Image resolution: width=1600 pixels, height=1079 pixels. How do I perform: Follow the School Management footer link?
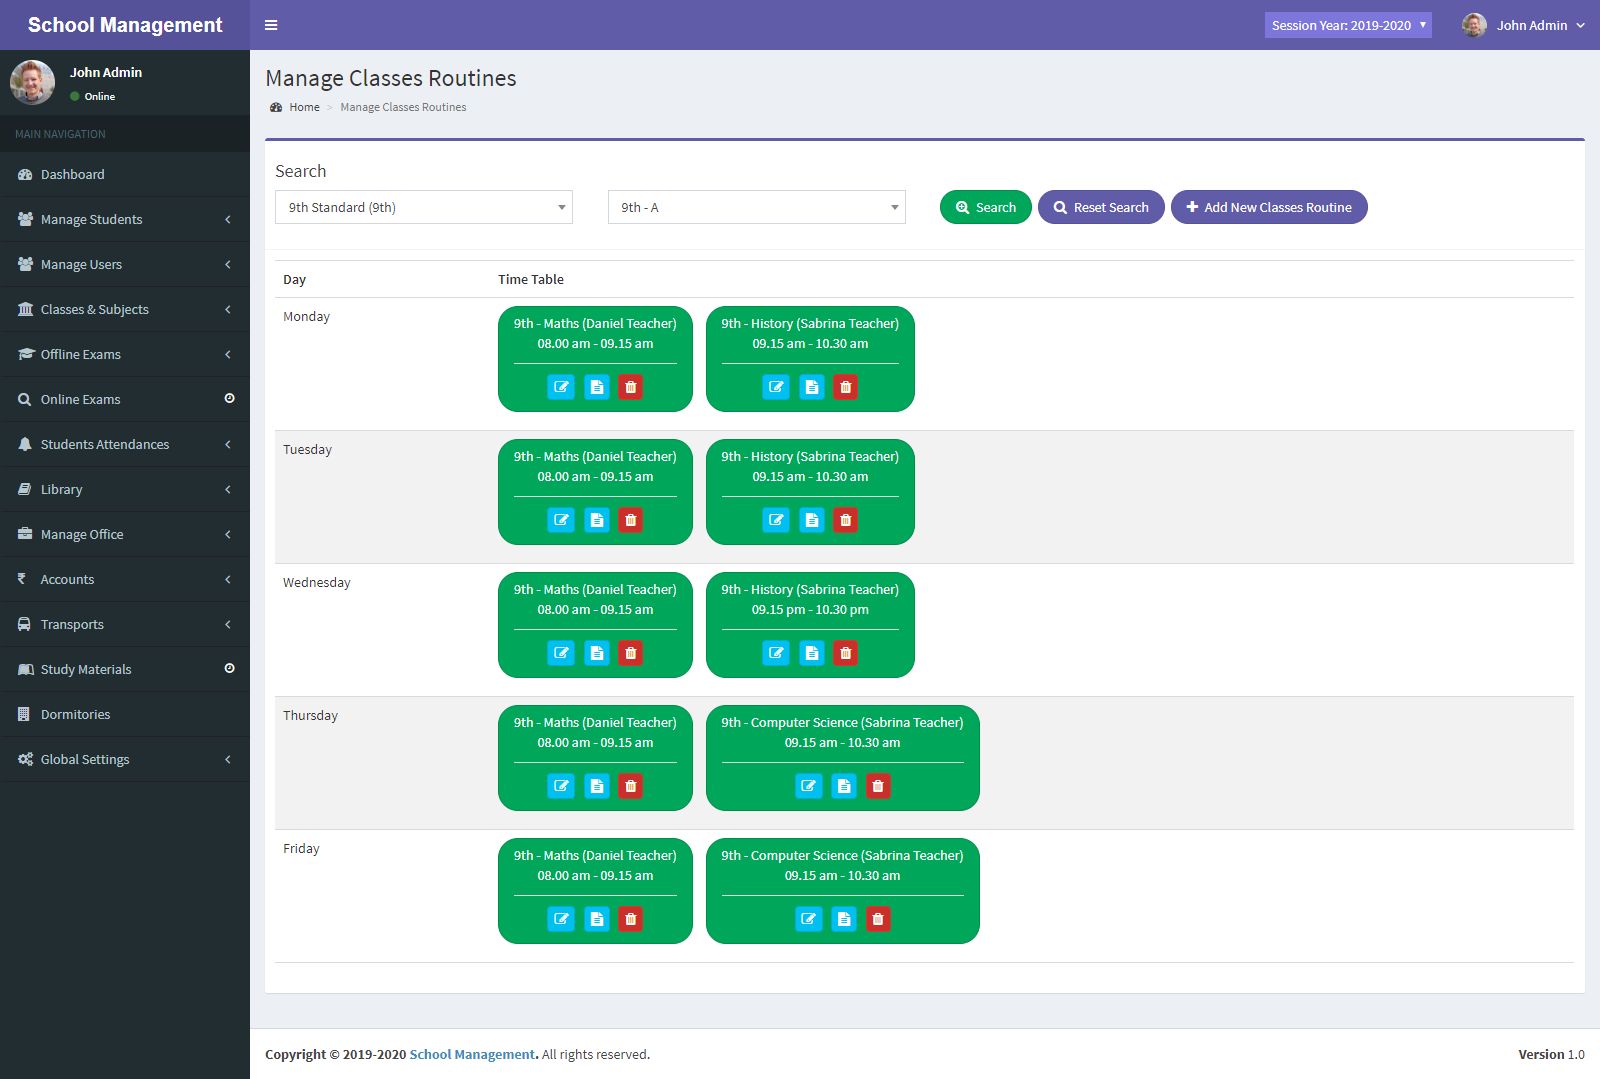[472, 1054]
